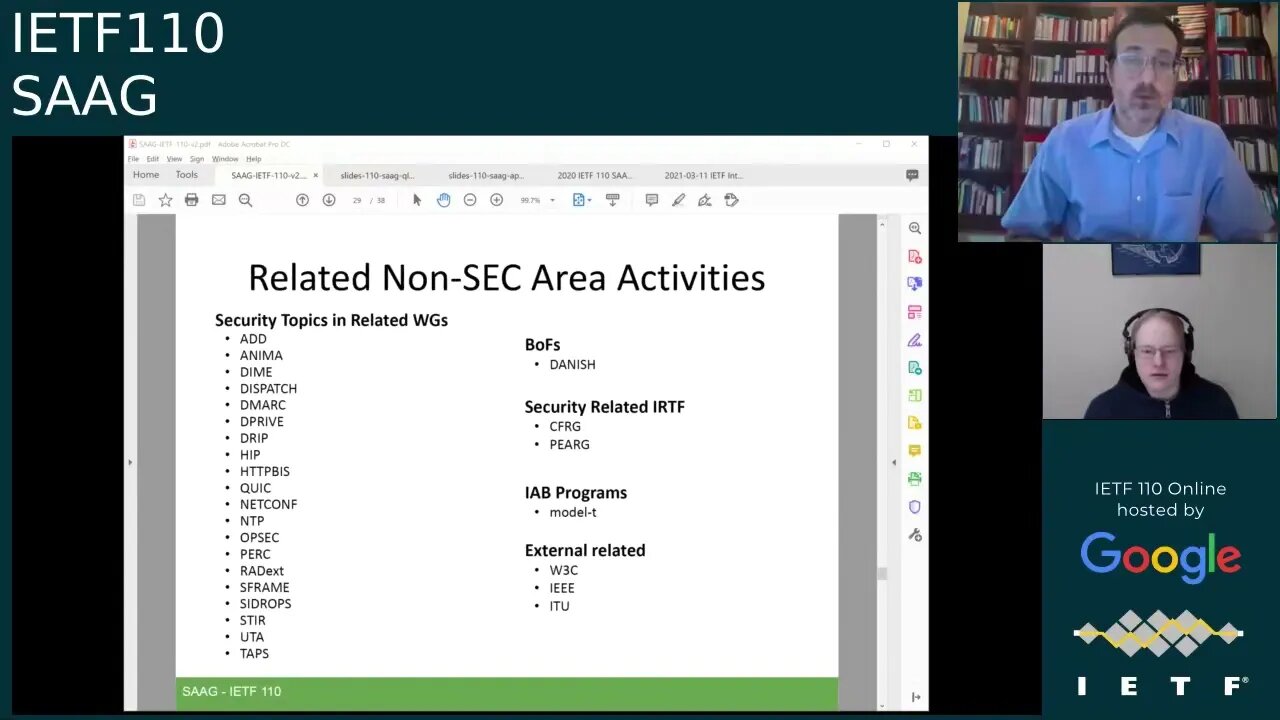Screen dimensions: 1280x720
Task: Close the SAAG-IETF-110-v2 tab
Action: pyautogui.click(x=315, y=175)
